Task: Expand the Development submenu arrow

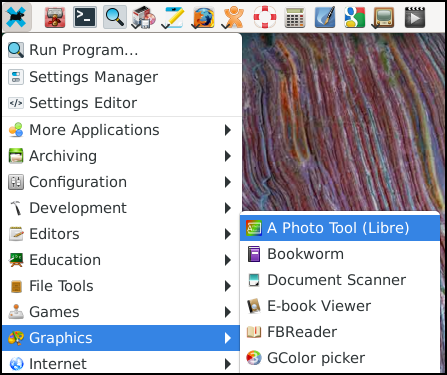Action: click(x=228, y=208)
